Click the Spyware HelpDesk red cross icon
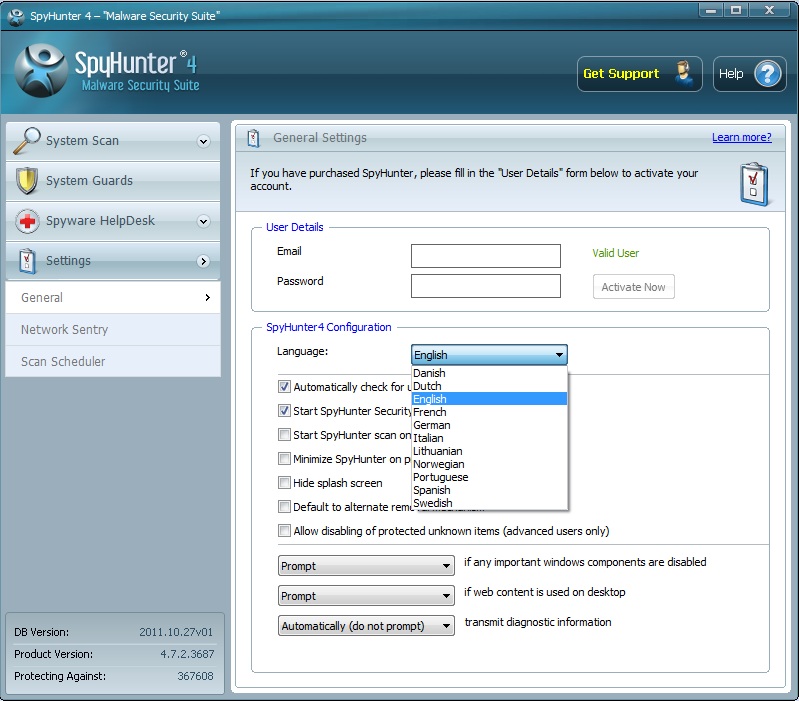 pyautogui.click(x=28, y=221)
